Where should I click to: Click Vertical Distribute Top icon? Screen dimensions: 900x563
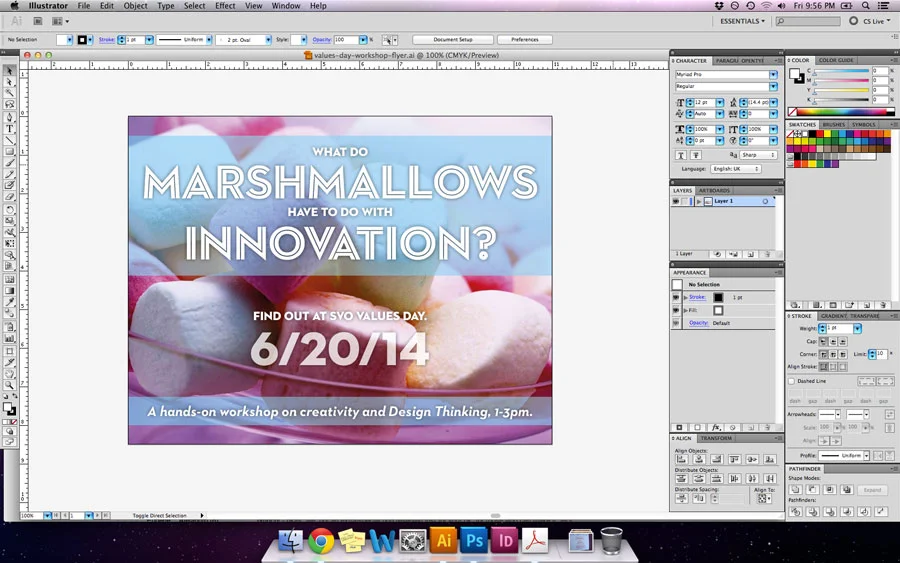tap(681, 478)
